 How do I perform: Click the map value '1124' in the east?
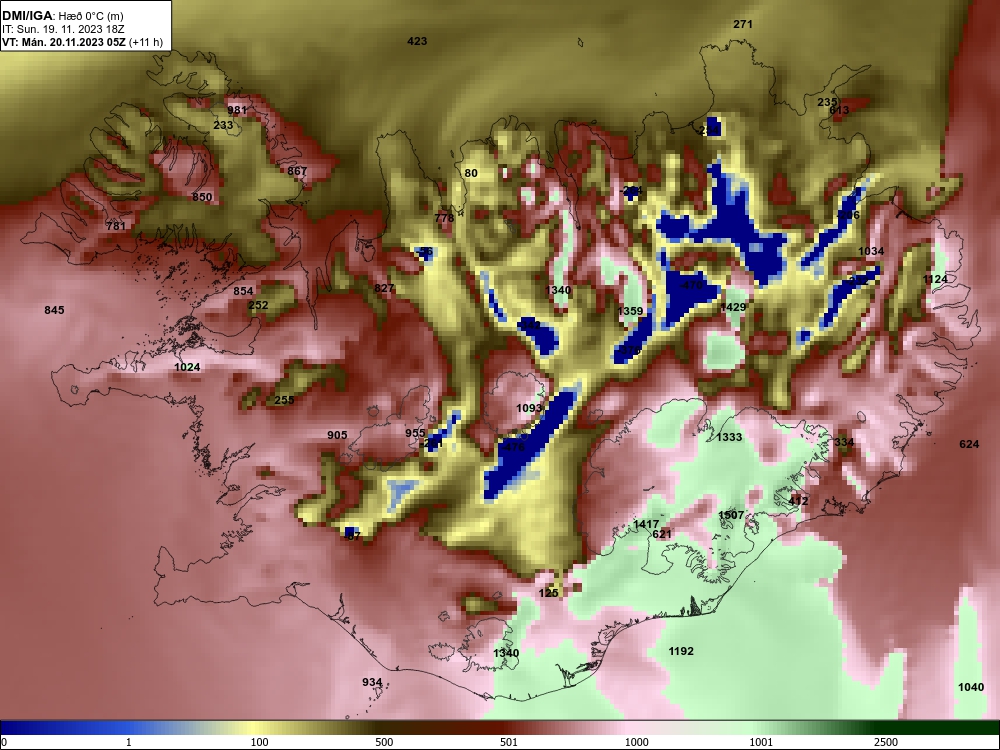pos(936,279)
